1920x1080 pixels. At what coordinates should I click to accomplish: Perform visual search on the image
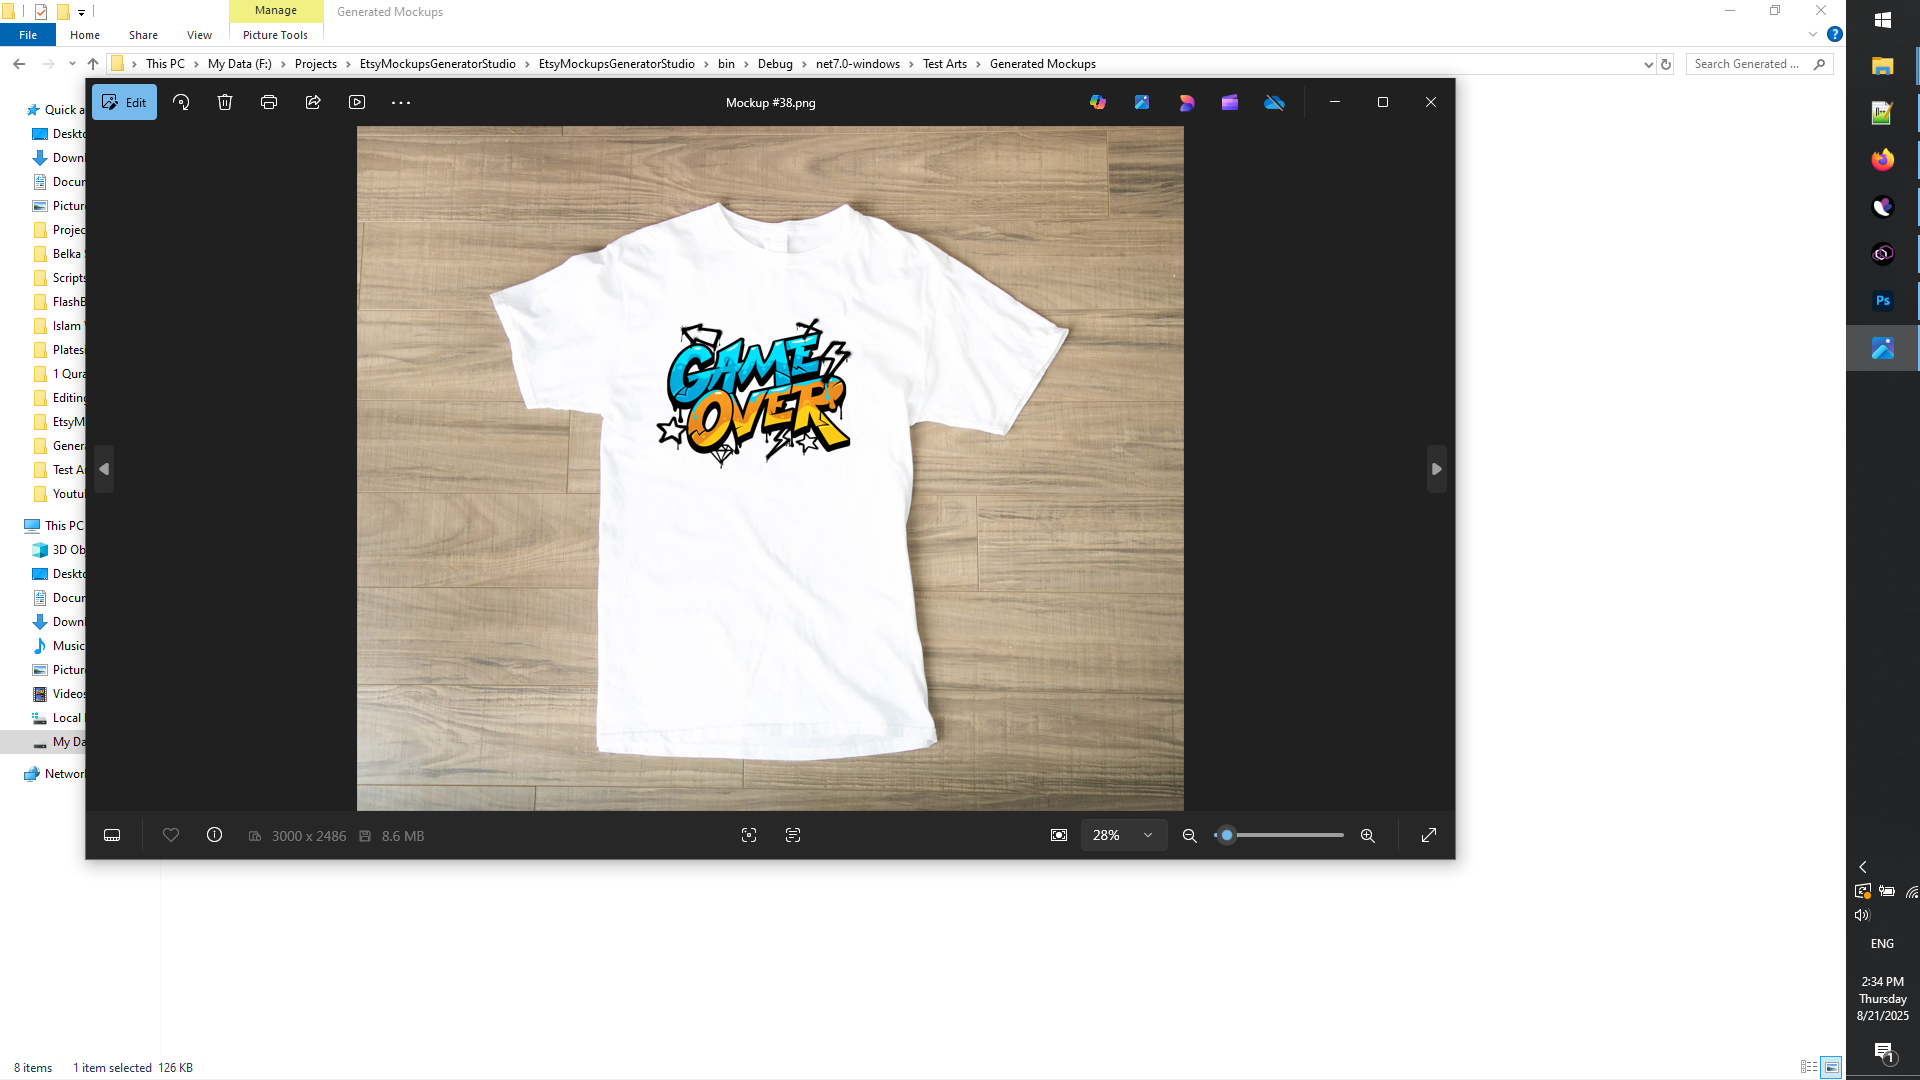(749, 835)
